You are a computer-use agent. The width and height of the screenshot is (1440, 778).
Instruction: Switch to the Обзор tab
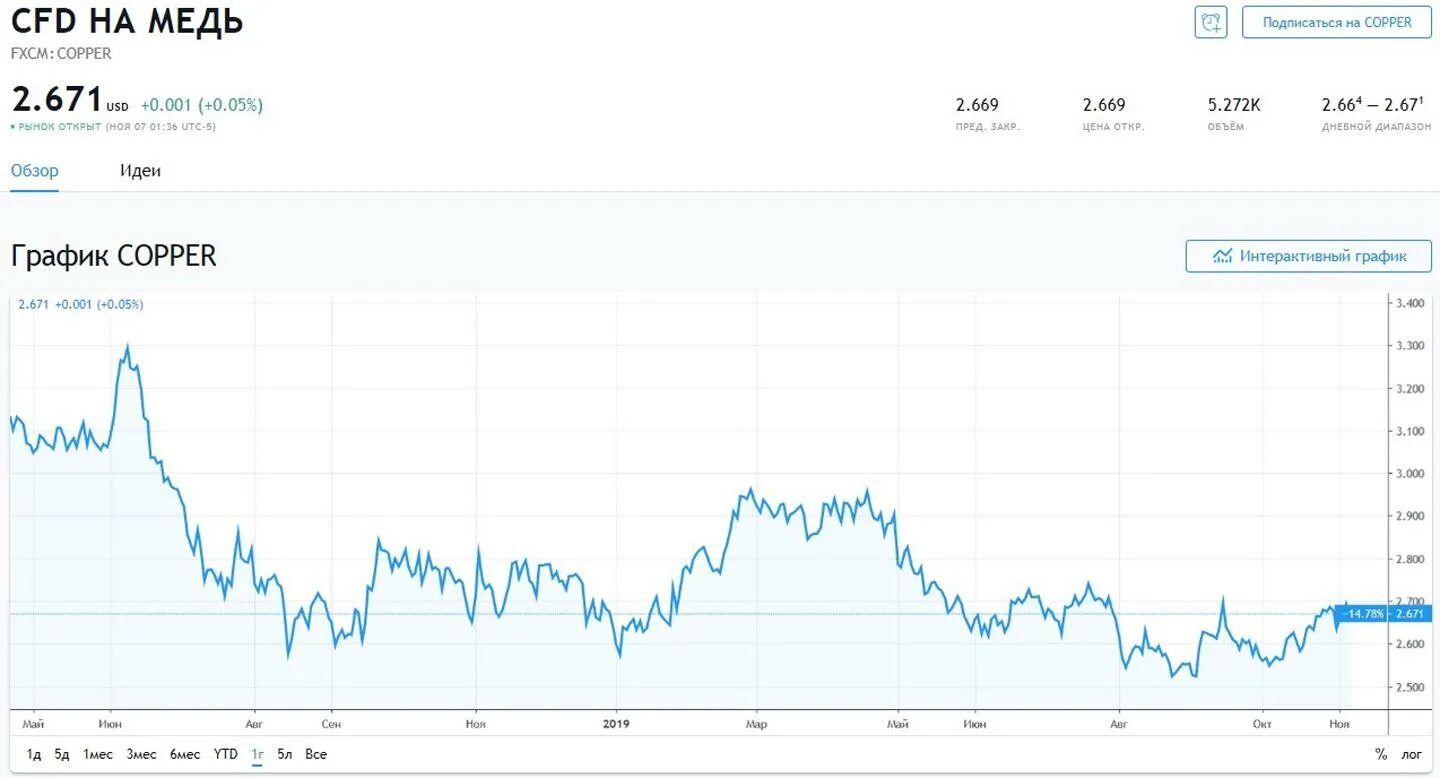(35, 171)
